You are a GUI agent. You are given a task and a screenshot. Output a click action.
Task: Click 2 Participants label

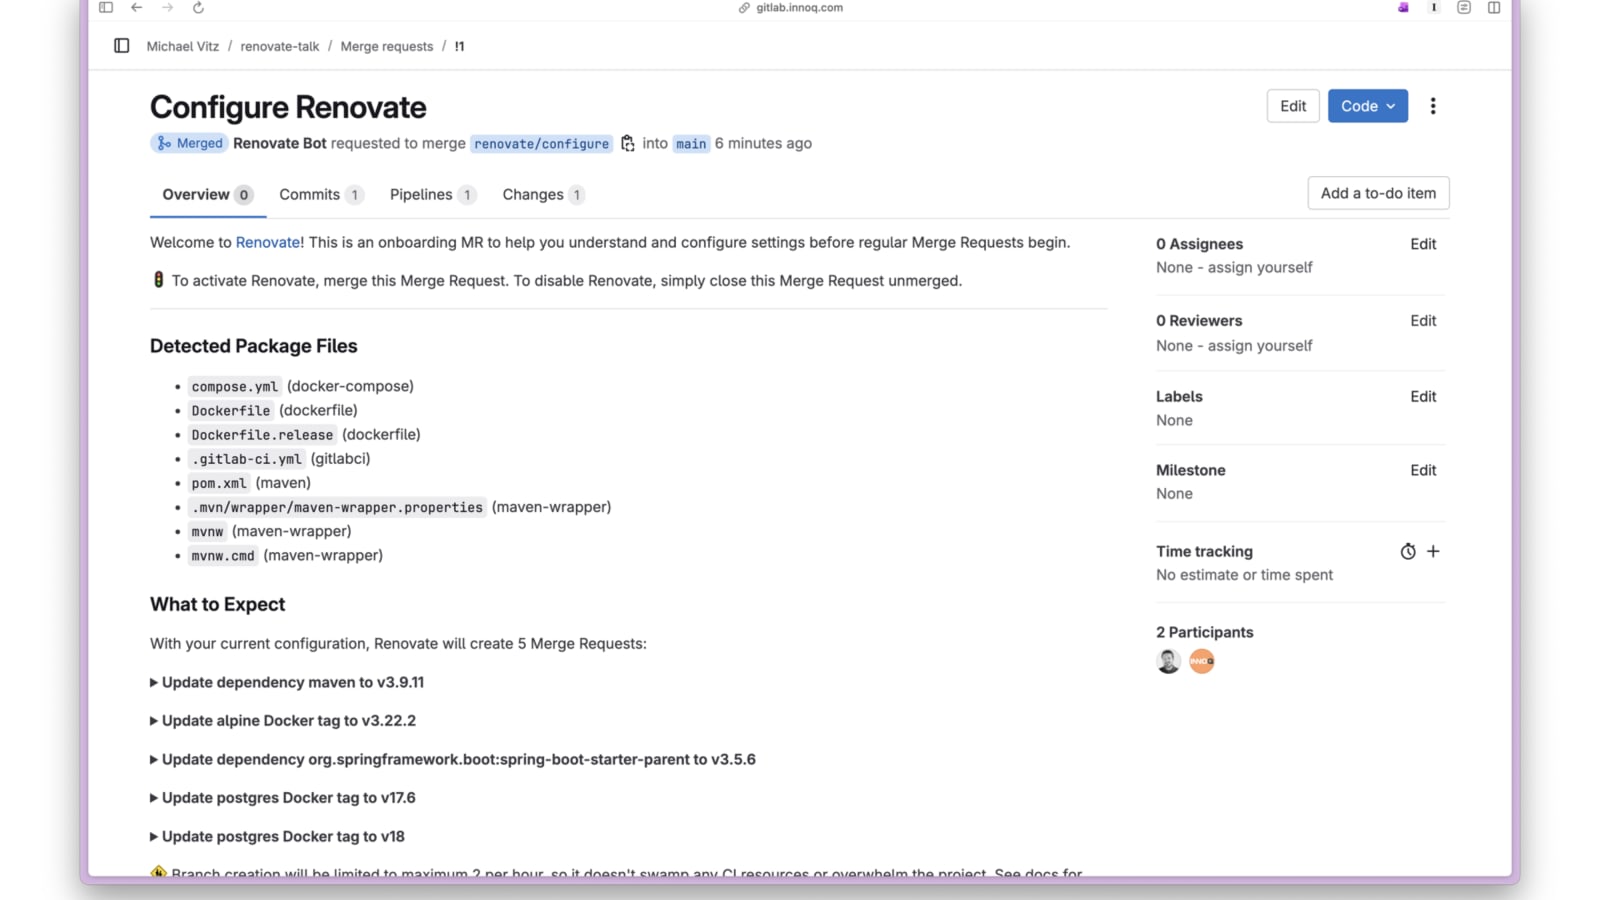pyautogui.click(x=1205, y=632)
